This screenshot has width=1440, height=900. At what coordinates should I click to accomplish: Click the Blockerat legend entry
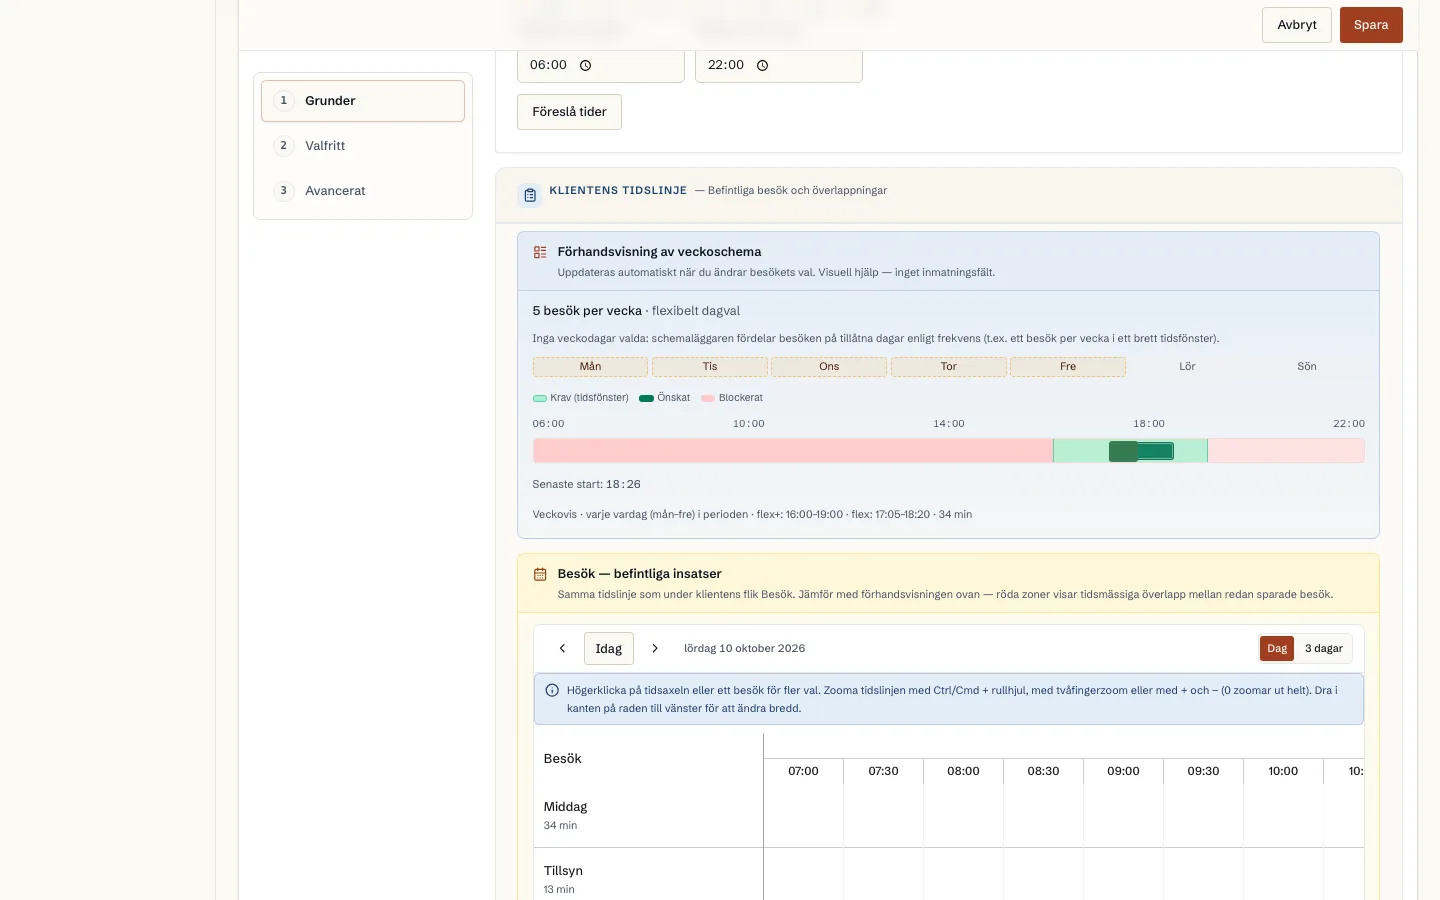[732, 398]
